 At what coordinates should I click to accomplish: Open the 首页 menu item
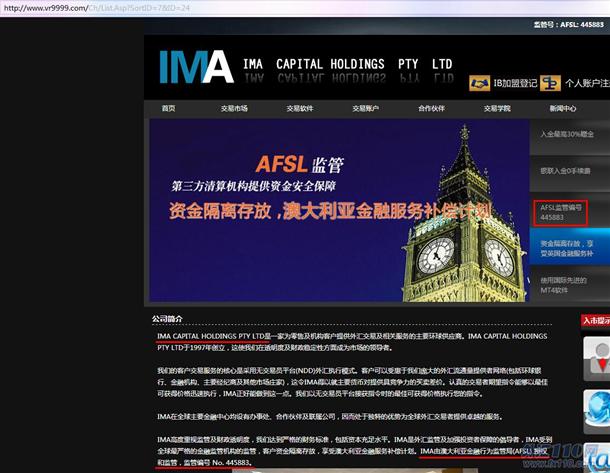[168, 109]
